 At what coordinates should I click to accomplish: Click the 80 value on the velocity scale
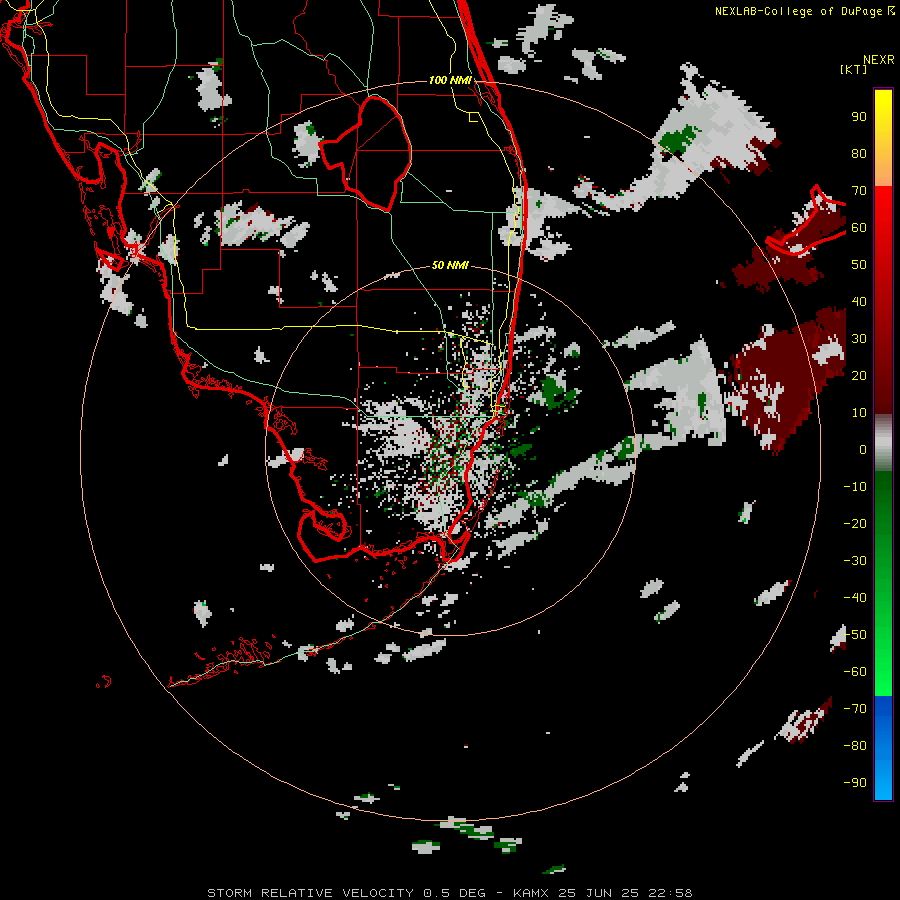click(859, 153)
